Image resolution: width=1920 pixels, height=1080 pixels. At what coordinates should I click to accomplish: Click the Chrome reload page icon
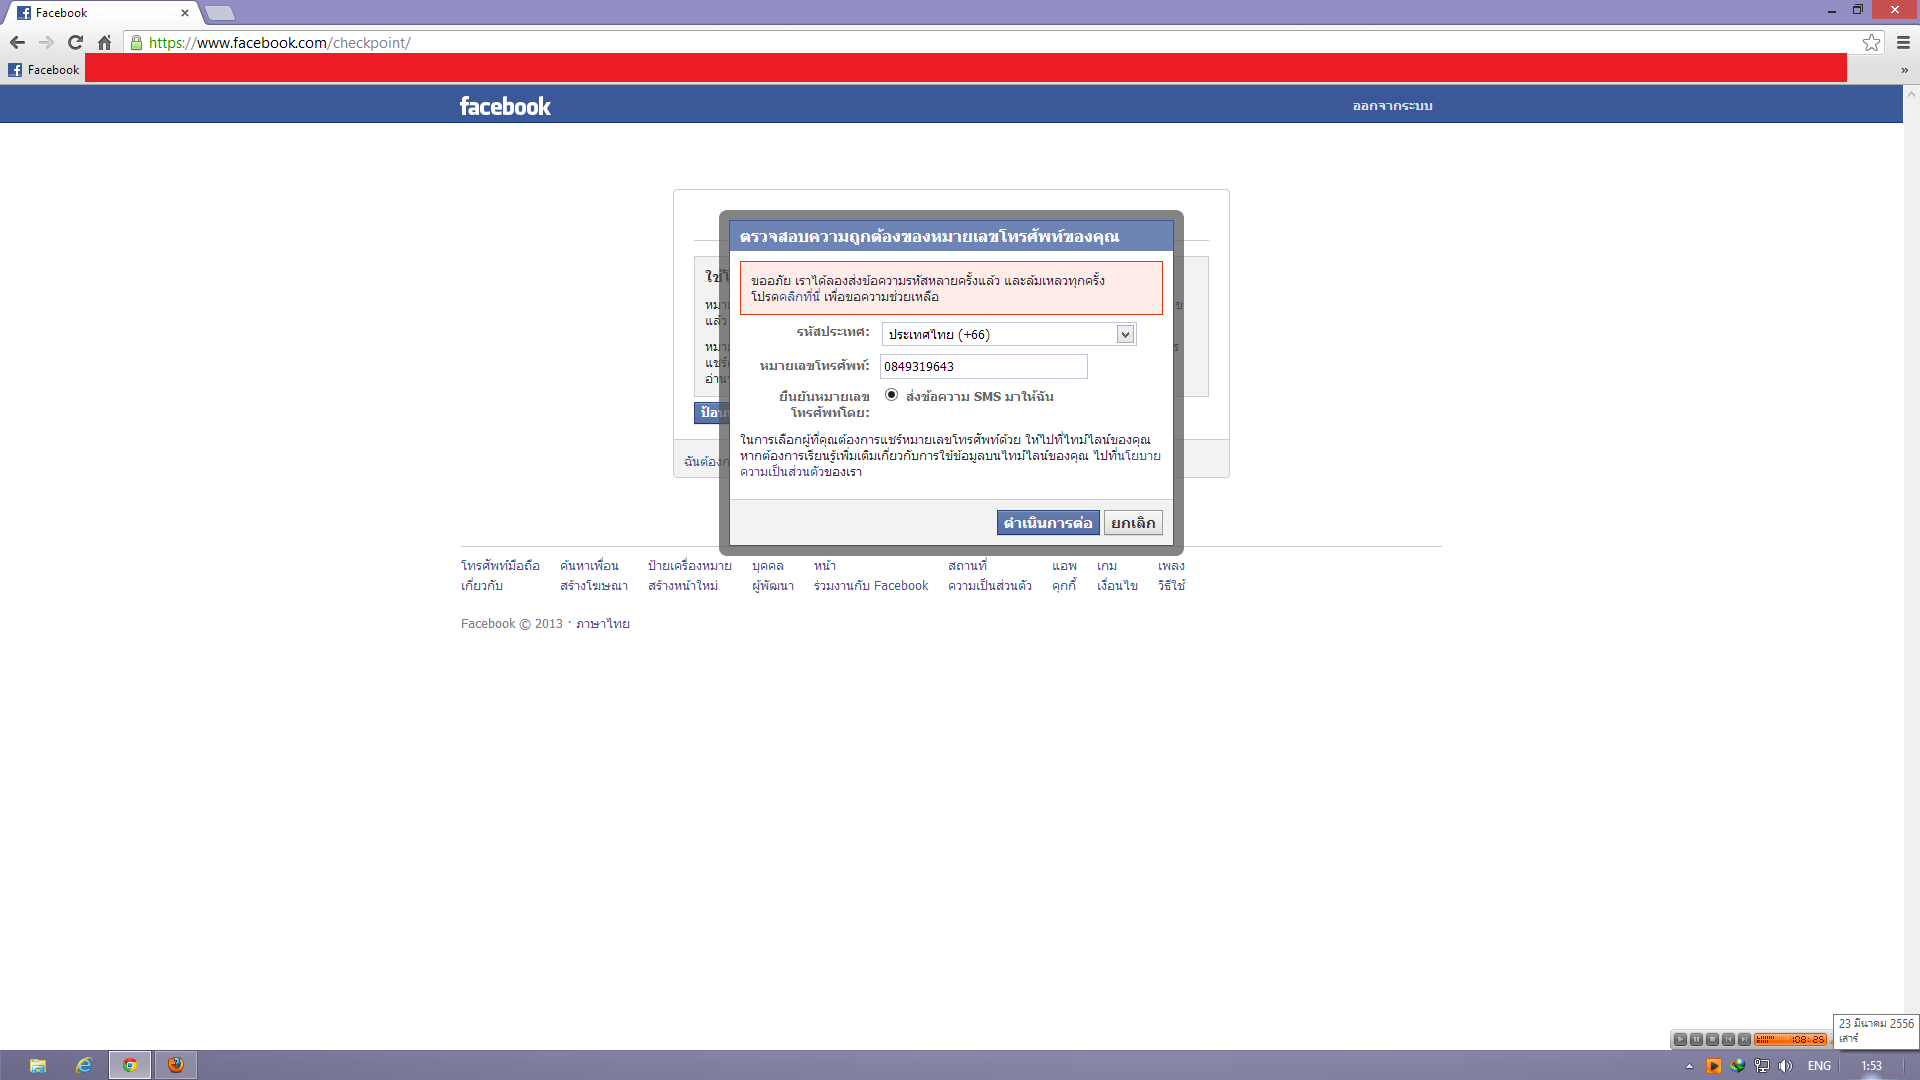[75, 42]
